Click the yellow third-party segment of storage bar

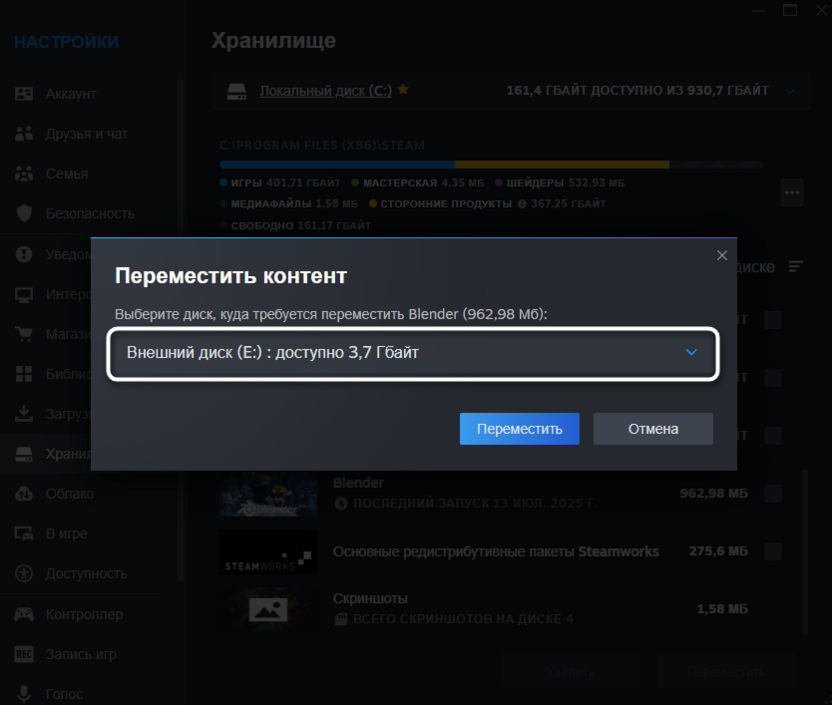[x=562, y=164]
